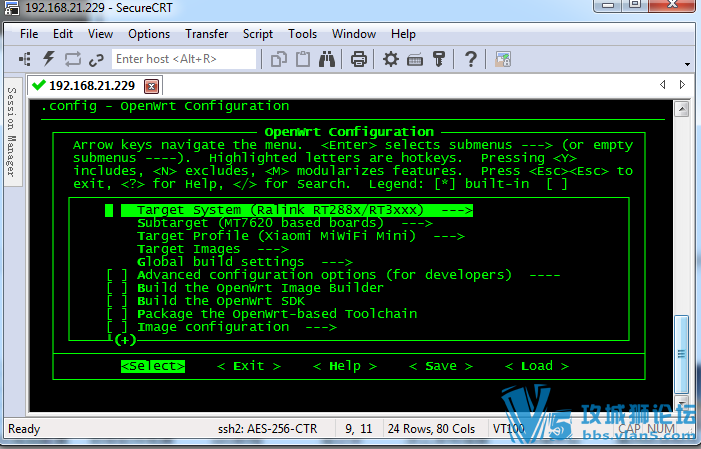Click the tab scroll left arrow
Image resolution: width=701 pixels, height=449 pixels.
[x=663, y=85]
